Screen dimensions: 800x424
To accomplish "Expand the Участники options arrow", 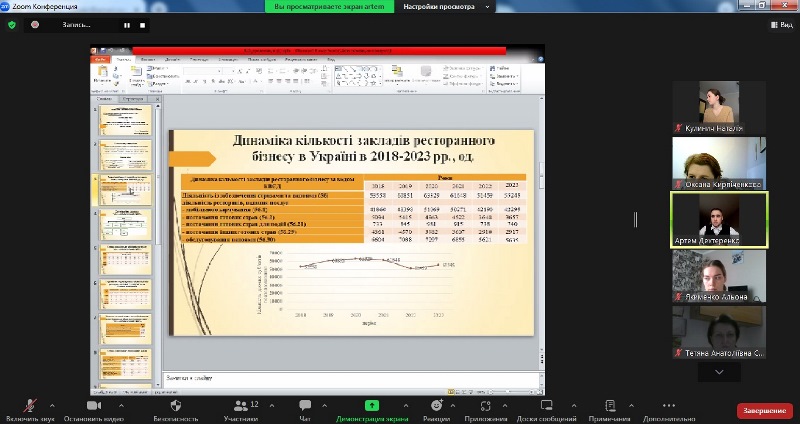I will [270, 405].
